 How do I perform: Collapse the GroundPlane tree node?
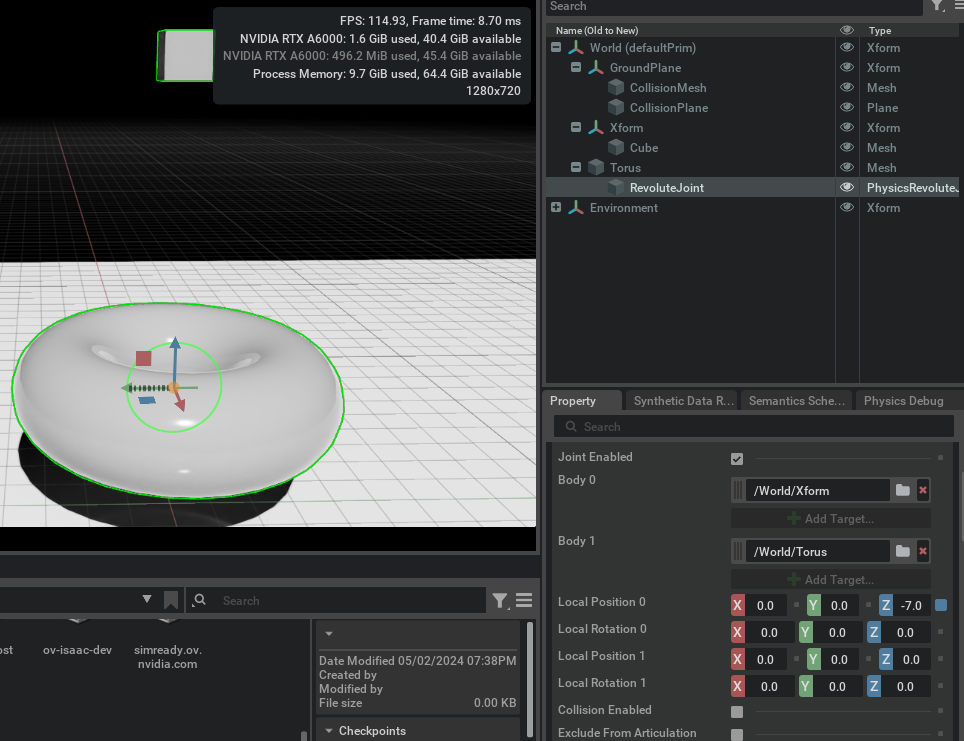pos(576,68)
